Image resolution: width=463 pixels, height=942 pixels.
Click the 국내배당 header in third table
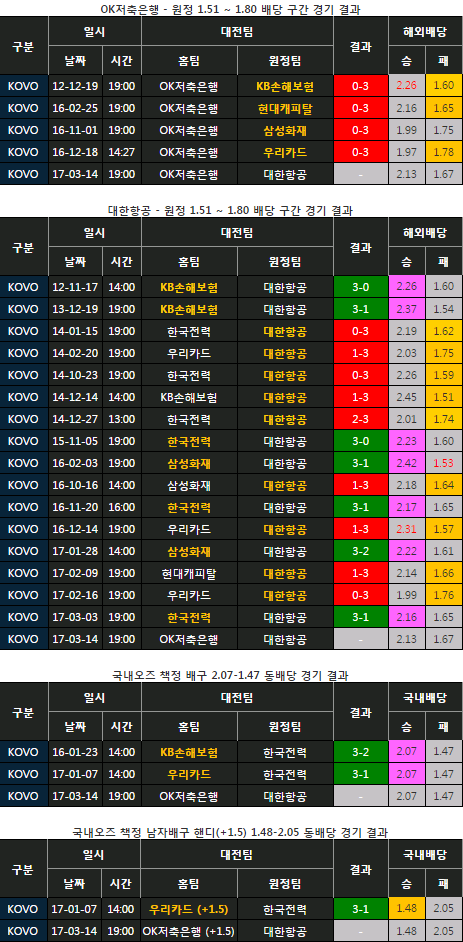tap(425, 697)
